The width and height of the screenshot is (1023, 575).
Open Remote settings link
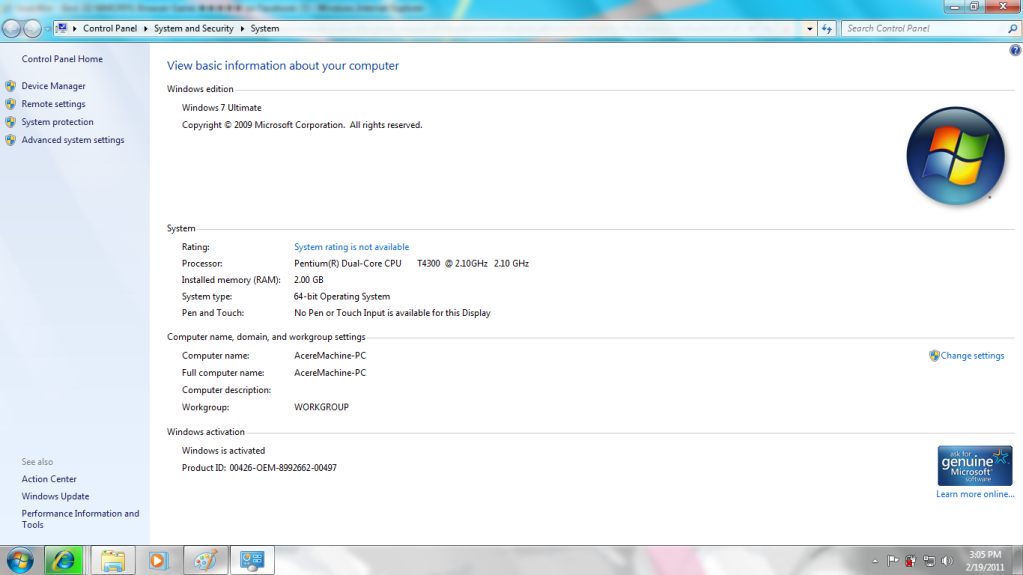pos(53,104)
